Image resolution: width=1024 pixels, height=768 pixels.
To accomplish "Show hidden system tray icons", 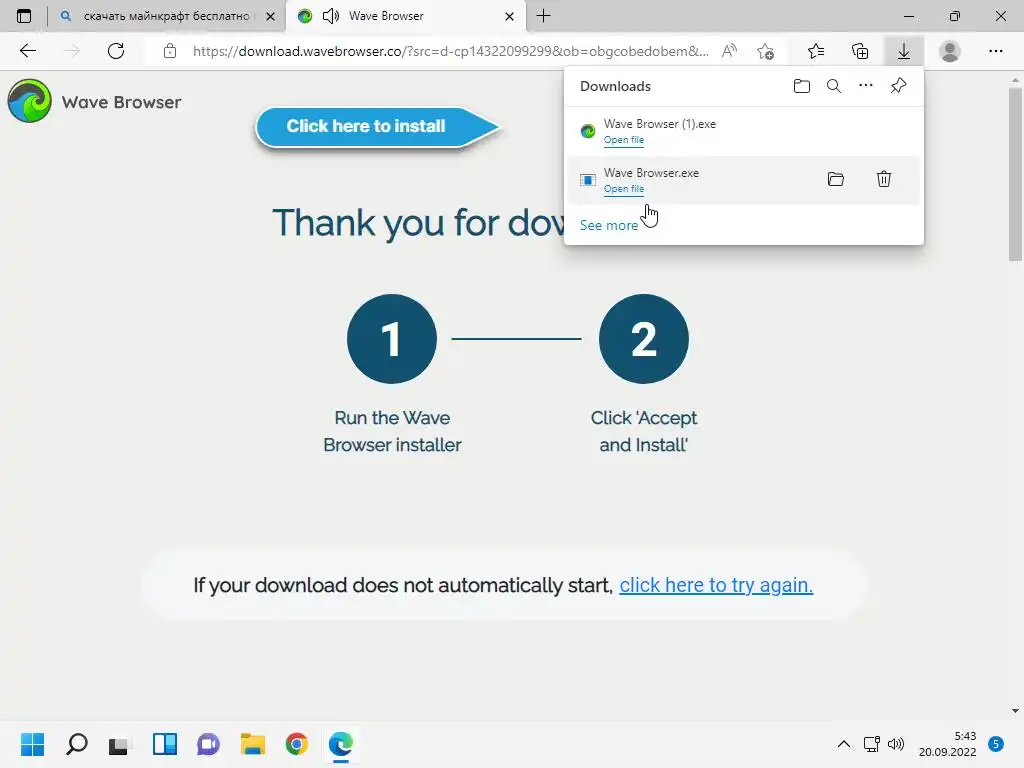I will 844,744.
